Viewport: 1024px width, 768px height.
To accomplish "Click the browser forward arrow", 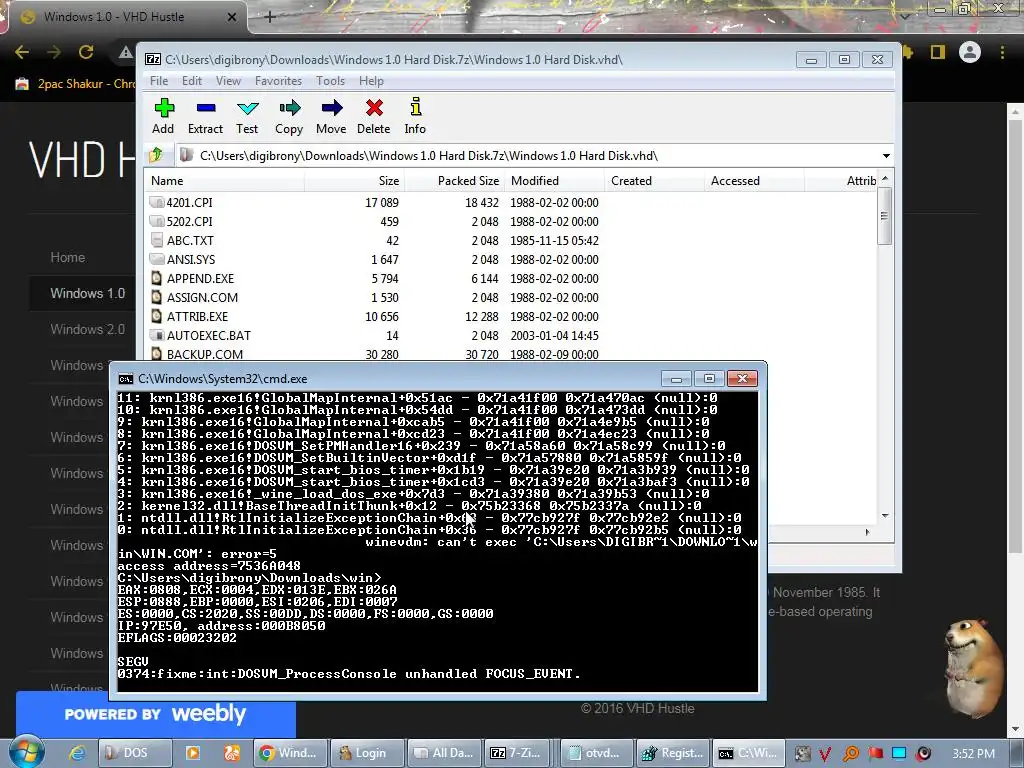I will tap(54, 52).
